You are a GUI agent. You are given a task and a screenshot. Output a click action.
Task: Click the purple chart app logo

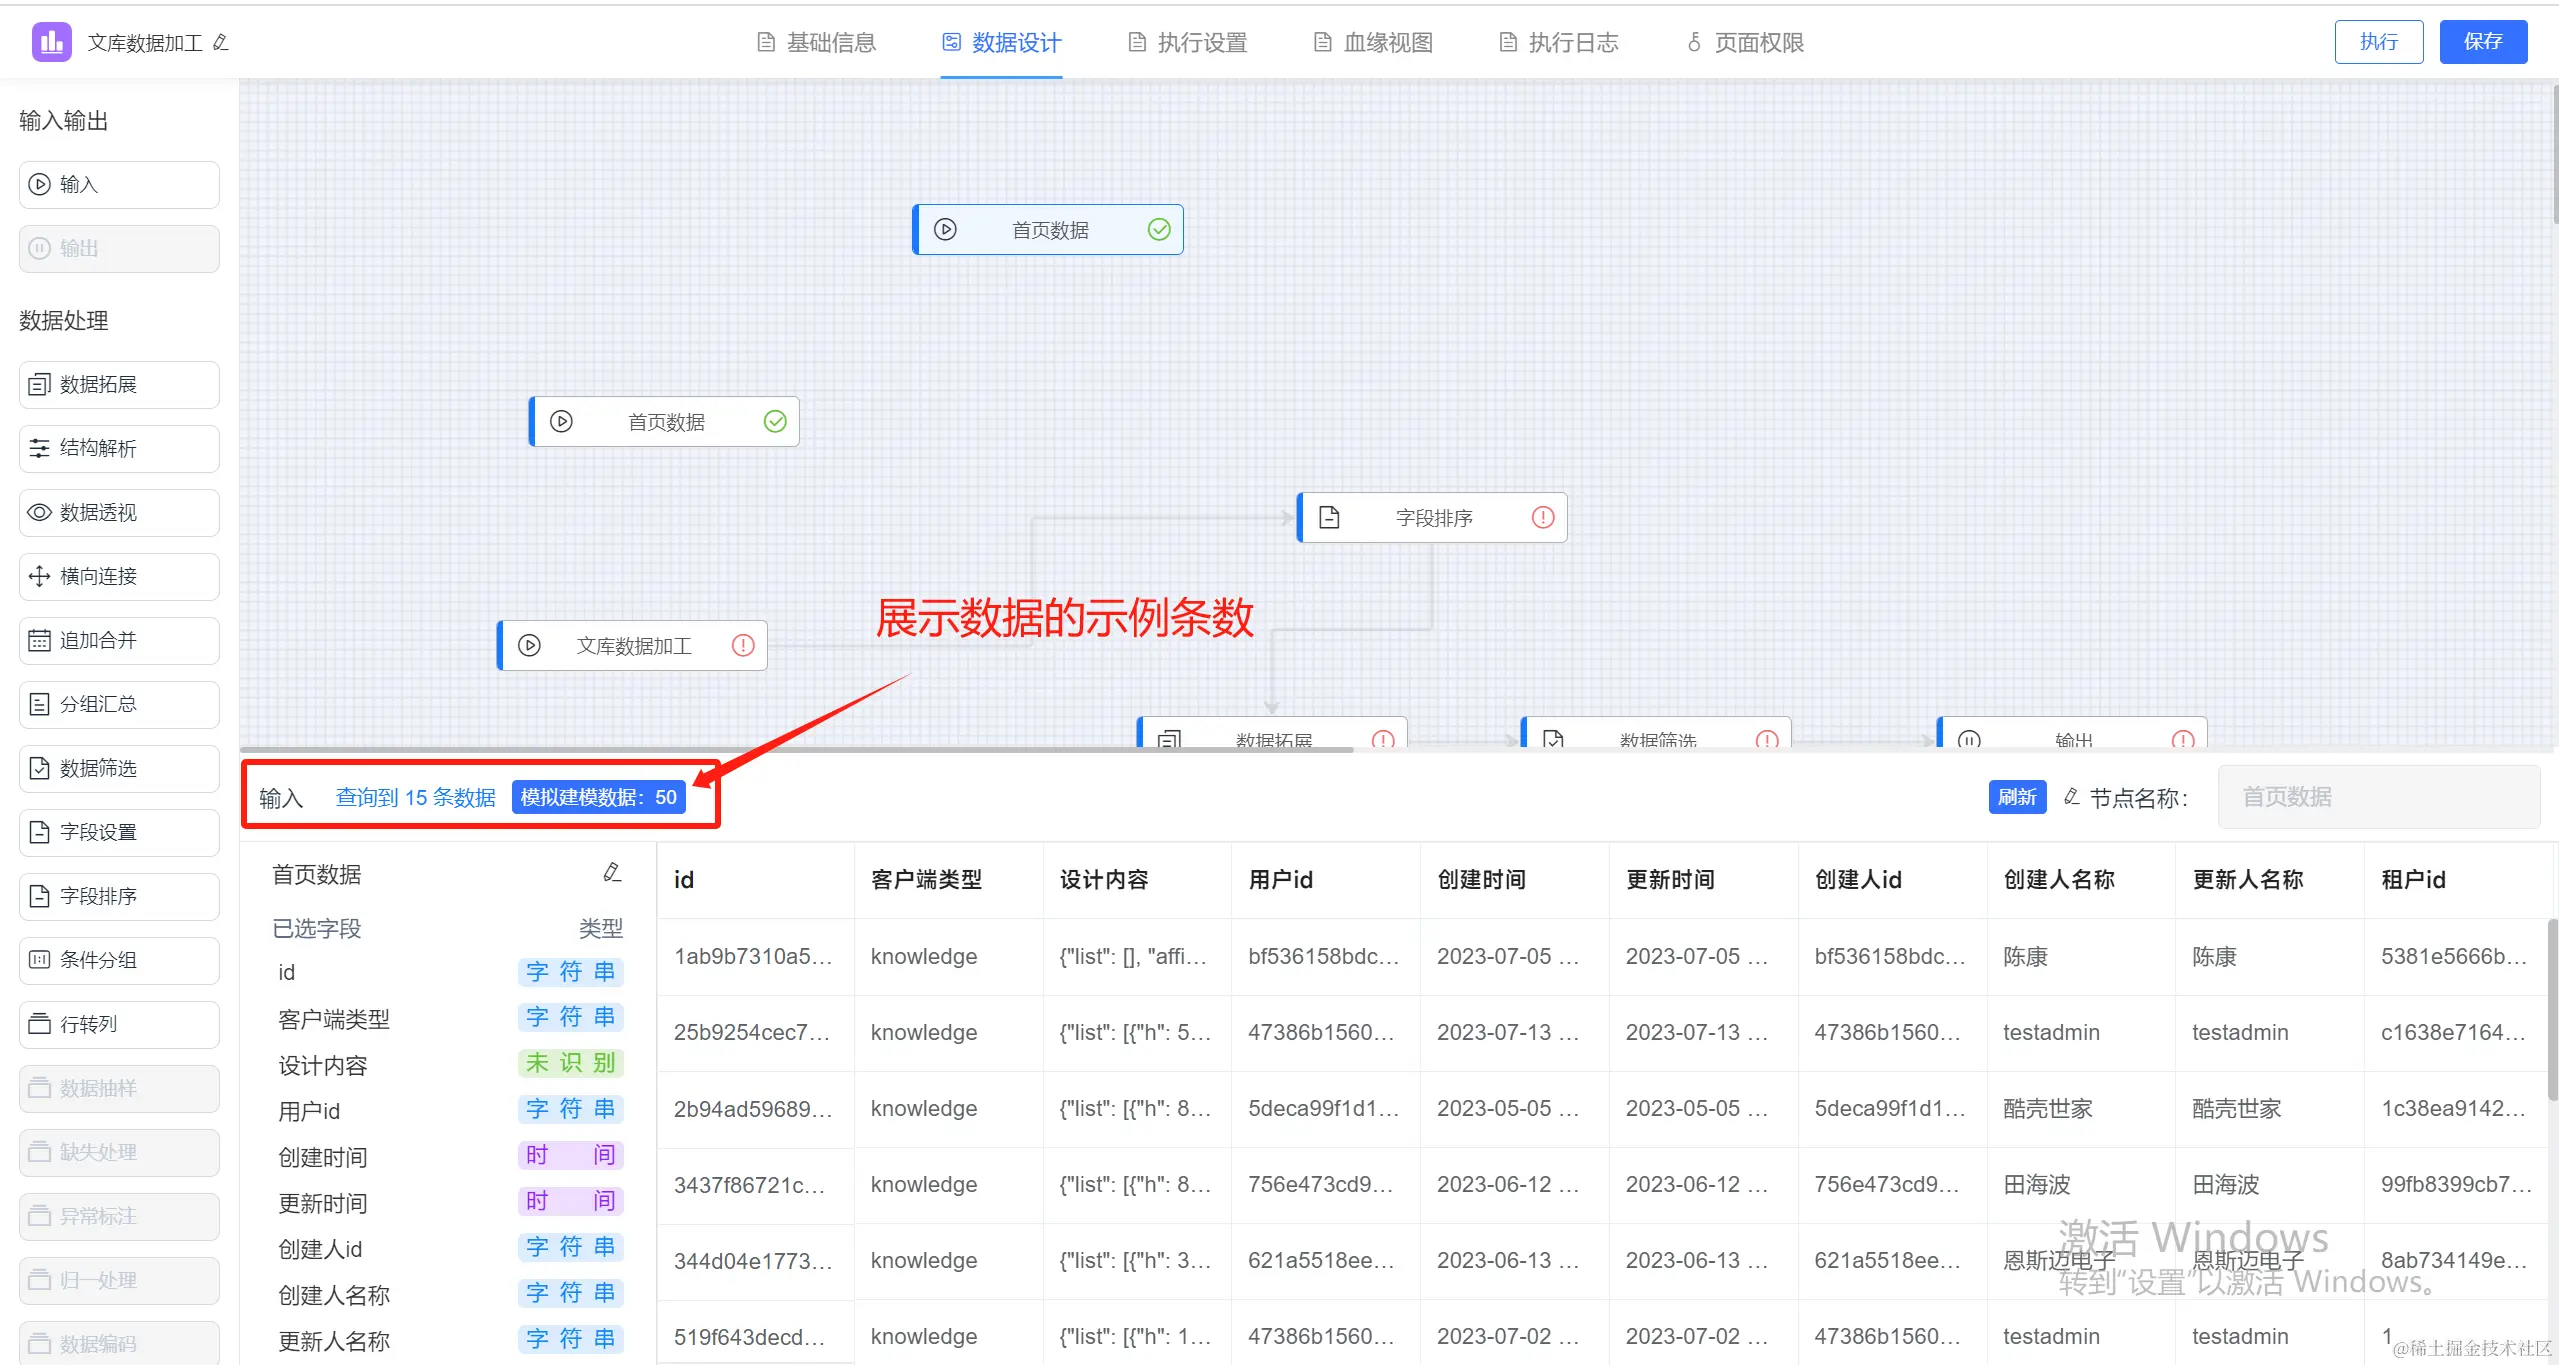point(51,42)
